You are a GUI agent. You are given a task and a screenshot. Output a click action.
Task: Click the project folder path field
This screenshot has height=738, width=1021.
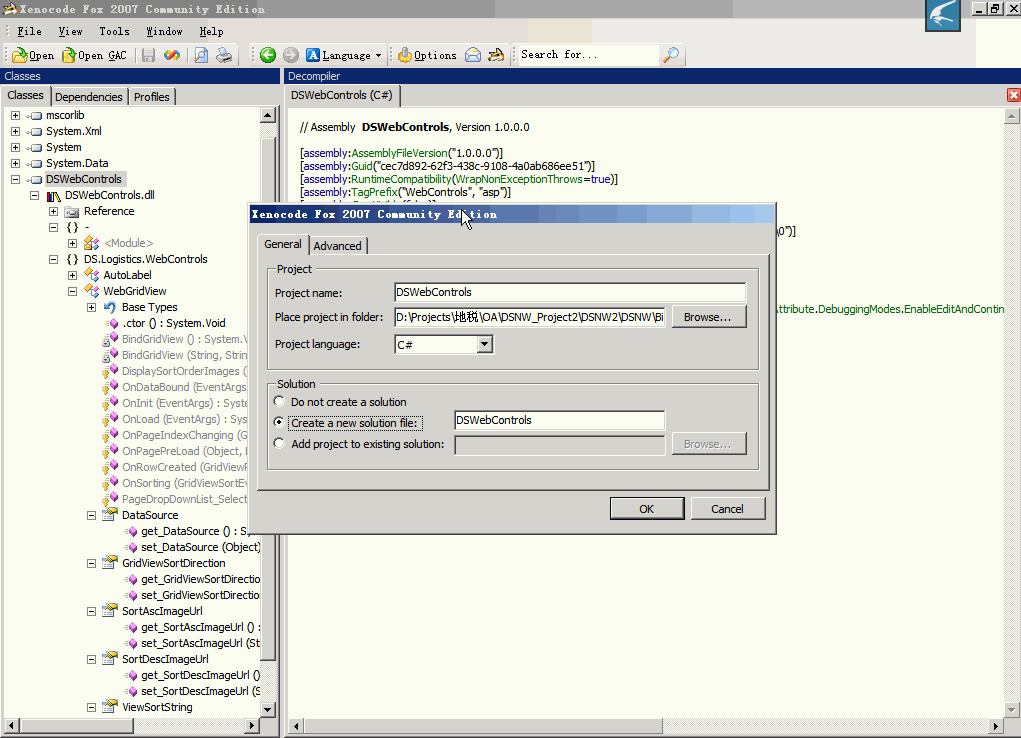(x=529, y=317)
